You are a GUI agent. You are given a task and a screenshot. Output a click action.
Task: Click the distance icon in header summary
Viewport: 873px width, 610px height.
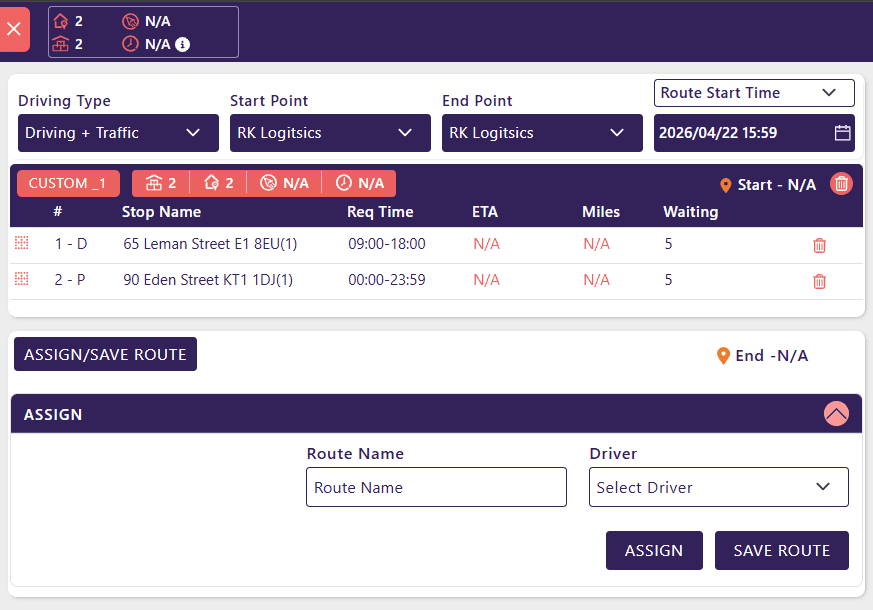click(130, 21)
